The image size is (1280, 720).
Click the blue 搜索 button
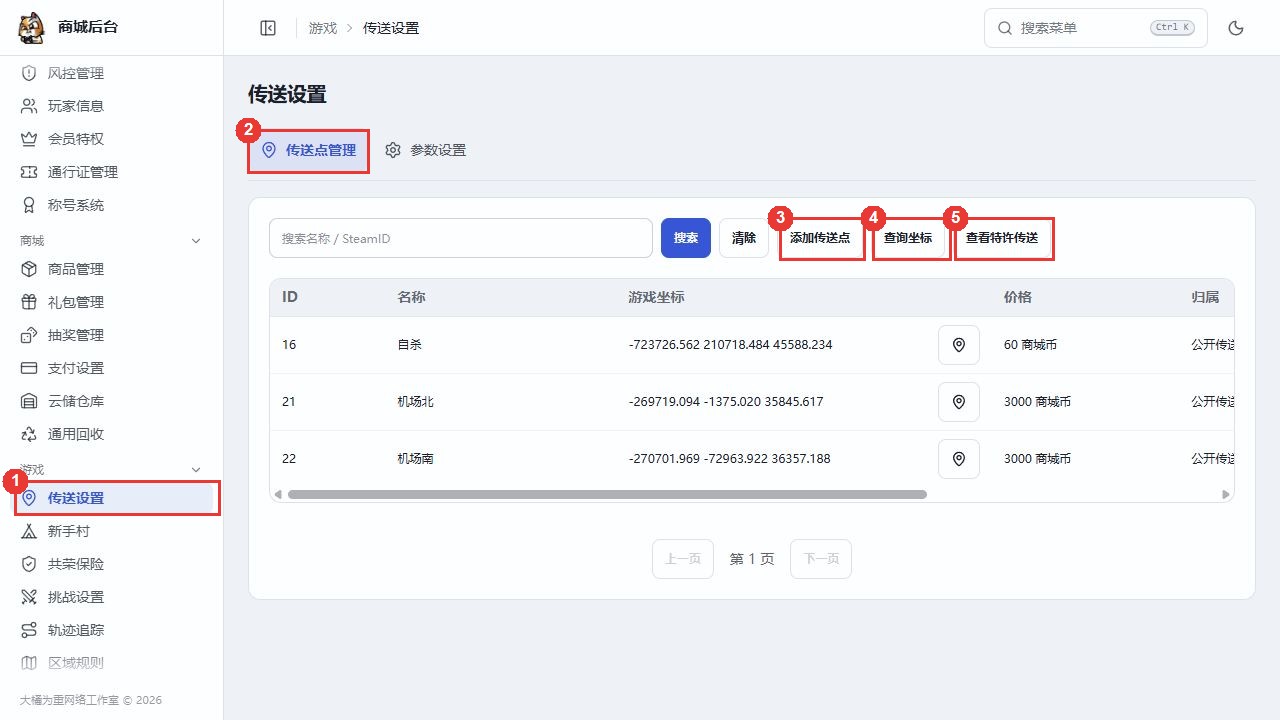coord(686,238)
